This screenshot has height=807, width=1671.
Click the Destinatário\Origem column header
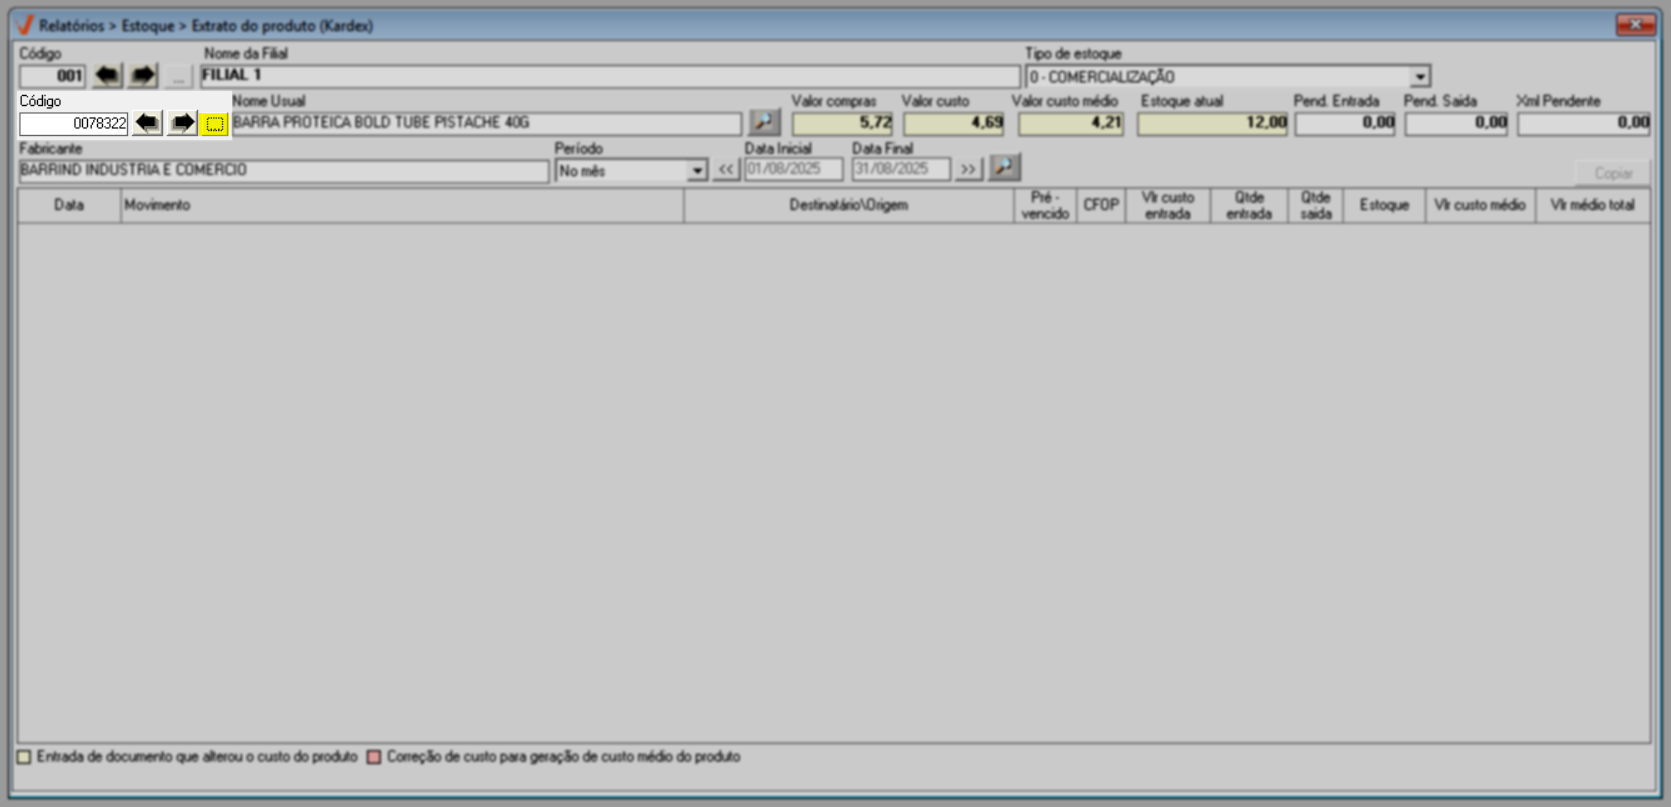point(849,205)
